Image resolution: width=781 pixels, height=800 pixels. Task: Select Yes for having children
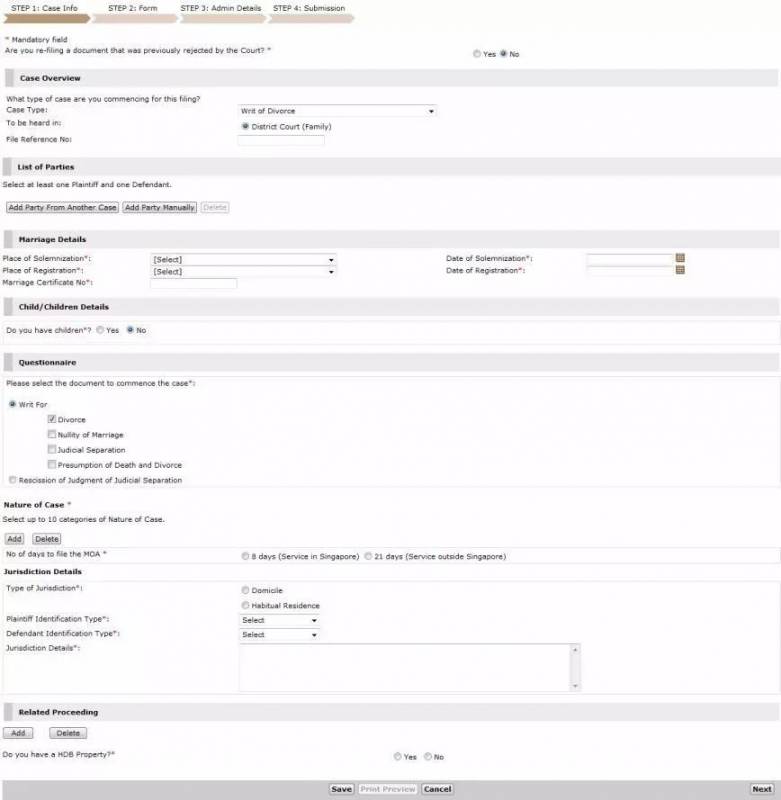[100, 330]
